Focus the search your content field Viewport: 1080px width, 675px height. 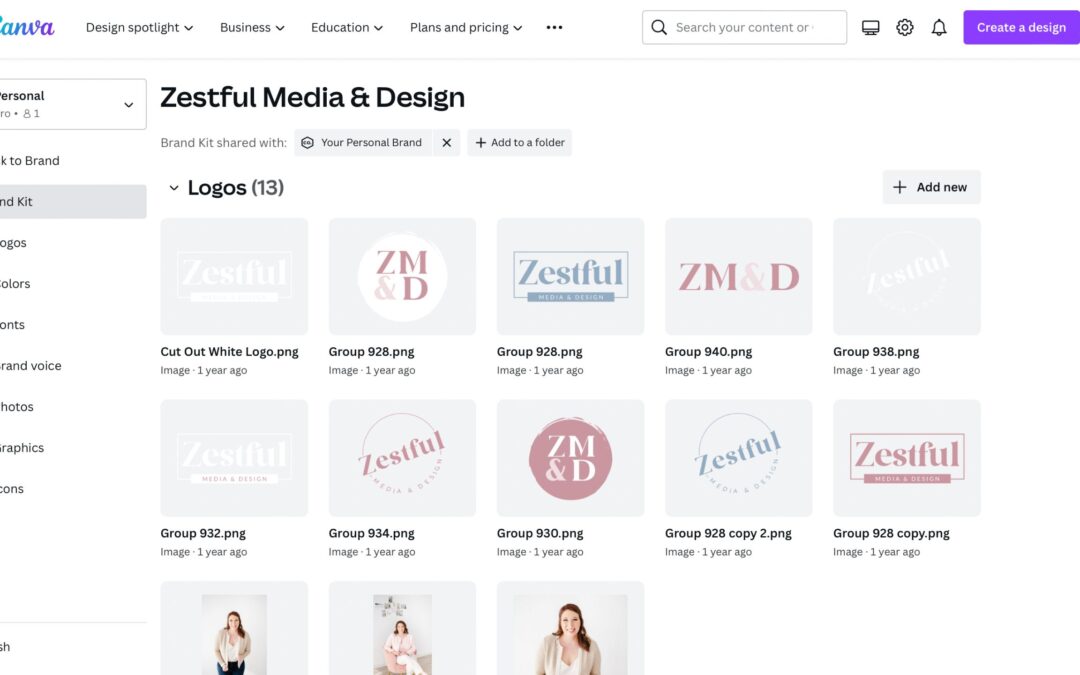pyautogui.click(x=745, y=28)
